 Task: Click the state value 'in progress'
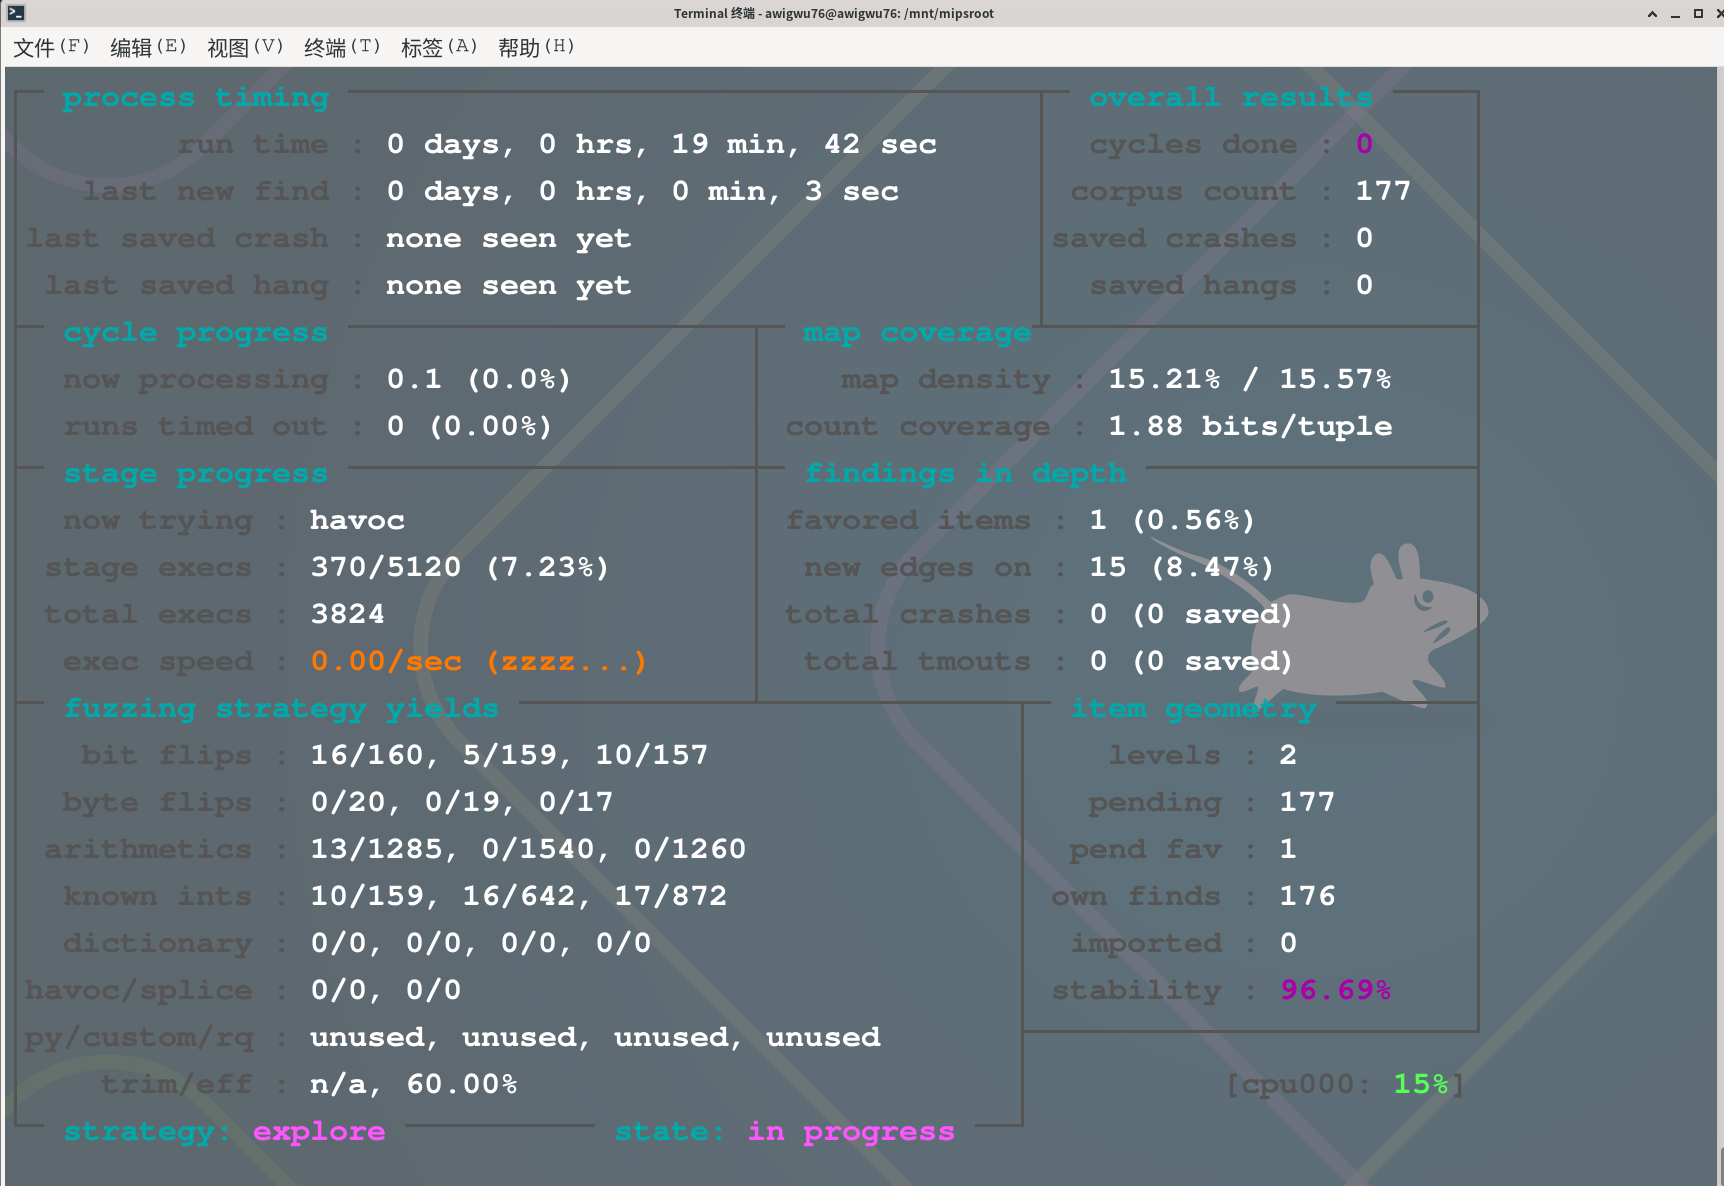click(x=851, y=1131)
